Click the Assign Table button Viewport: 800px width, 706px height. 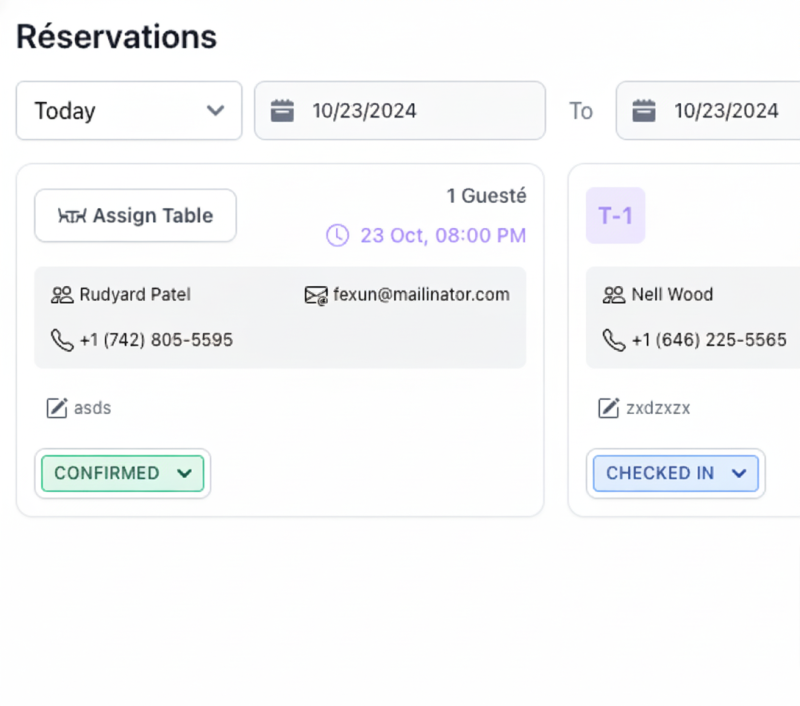tap(134, 215)
